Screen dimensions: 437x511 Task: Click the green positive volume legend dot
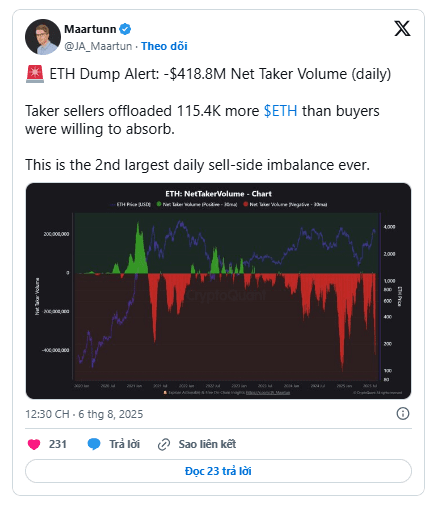159,204
